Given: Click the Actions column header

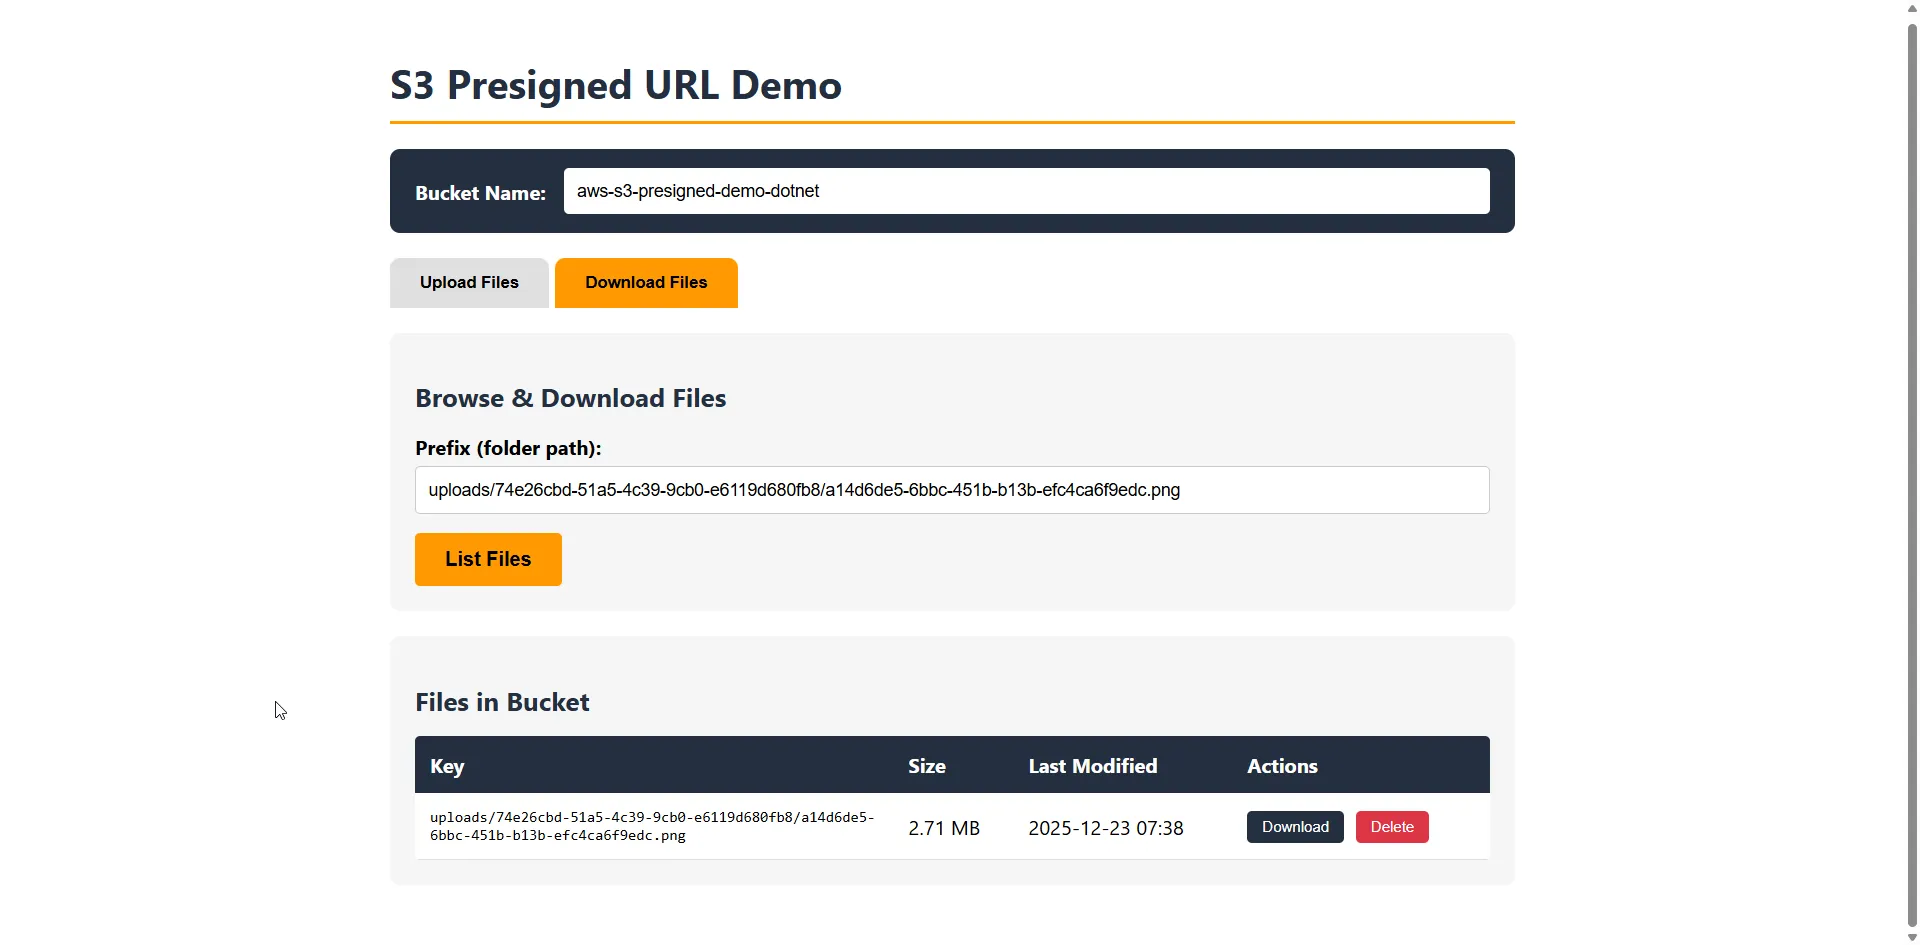Looking at the screenshot, I should [1281, 765].
